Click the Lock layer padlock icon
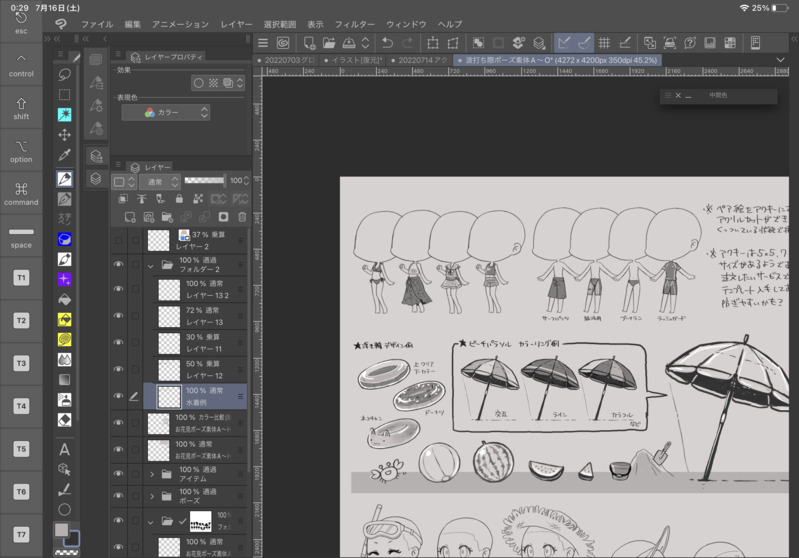Screen dimensions: 799x558 tap(179, 199)
